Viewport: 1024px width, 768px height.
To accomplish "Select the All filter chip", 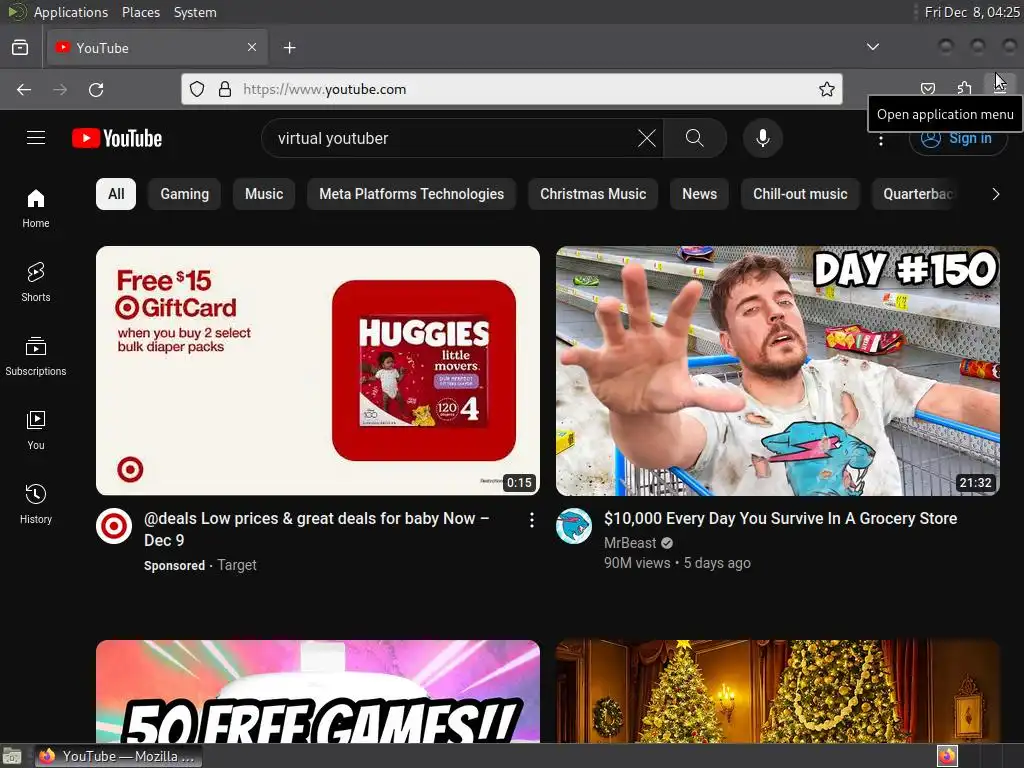I will pos(116,194).
